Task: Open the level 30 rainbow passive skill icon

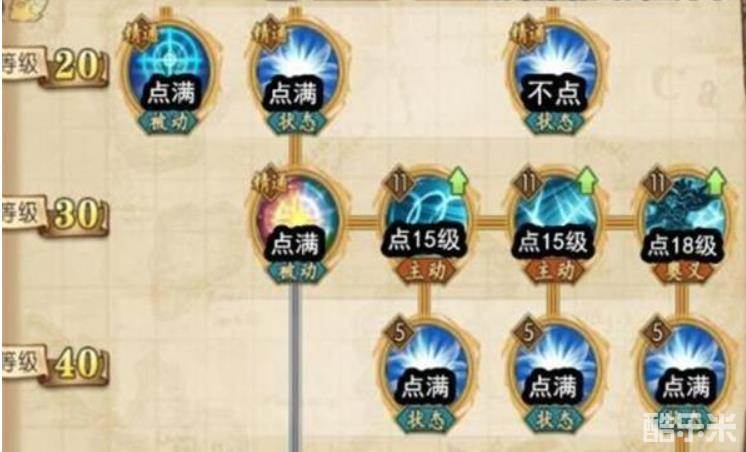Action: tap(297, 223)
